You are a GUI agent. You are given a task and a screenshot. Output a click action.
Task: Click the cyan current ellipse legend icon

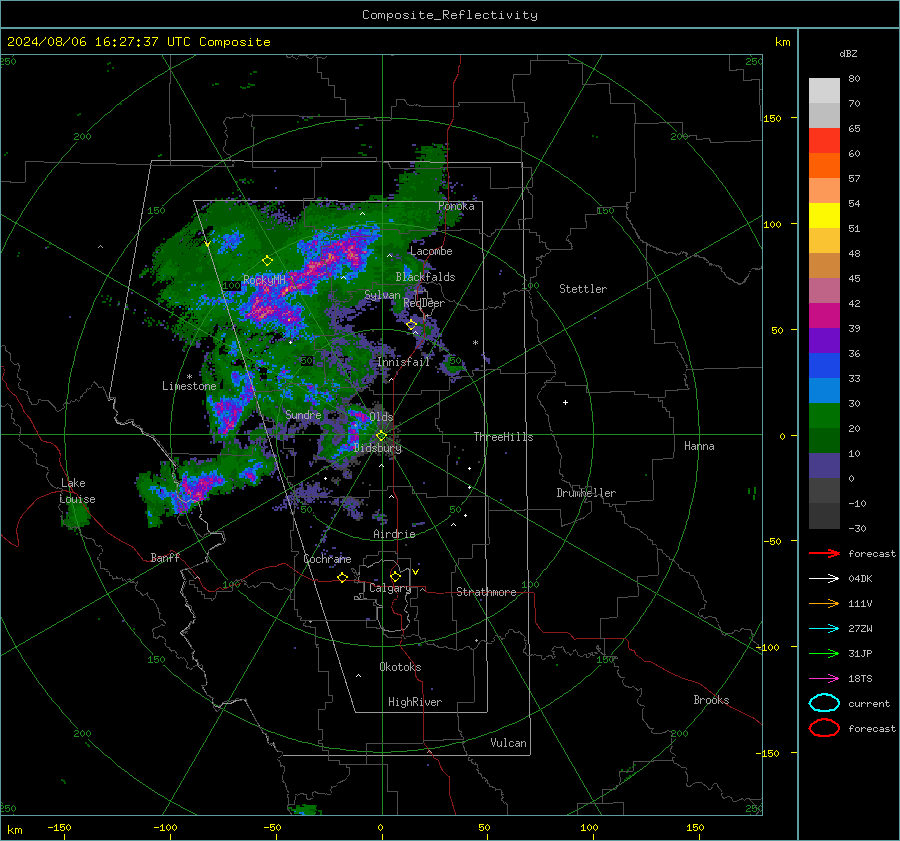coord(824,703)
